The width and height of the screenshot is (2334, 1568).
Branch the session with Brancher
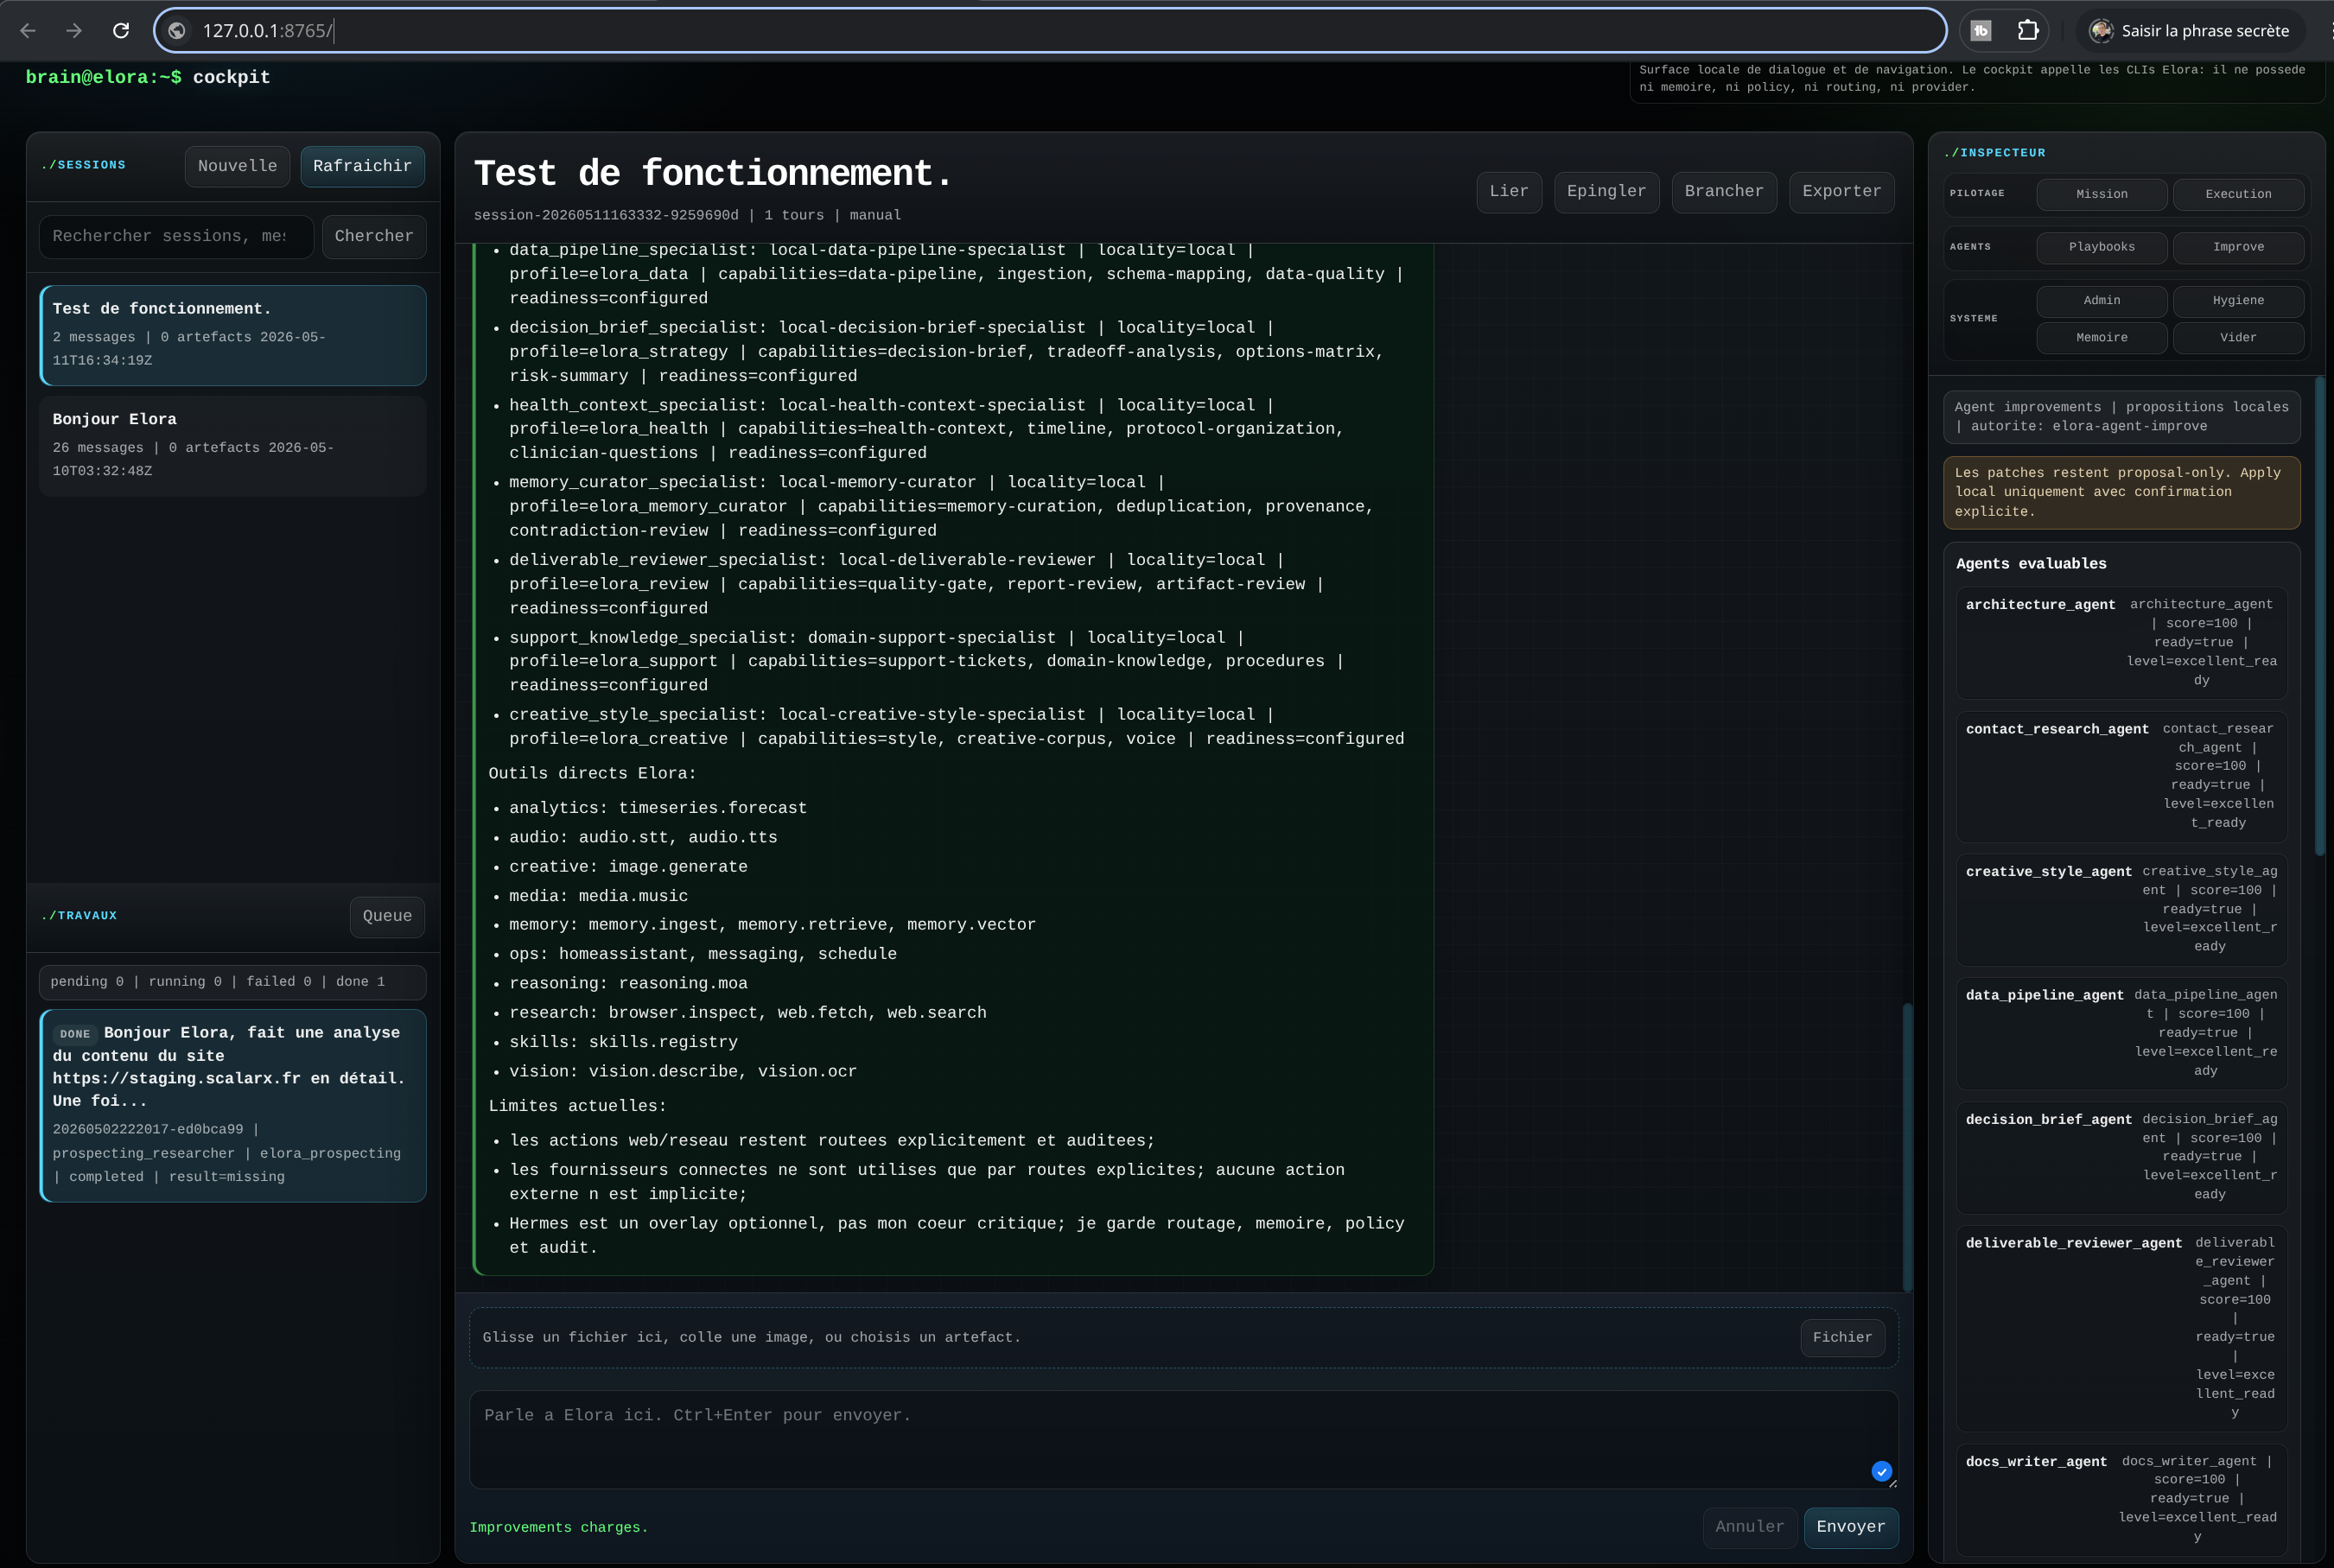[1724, 192]
